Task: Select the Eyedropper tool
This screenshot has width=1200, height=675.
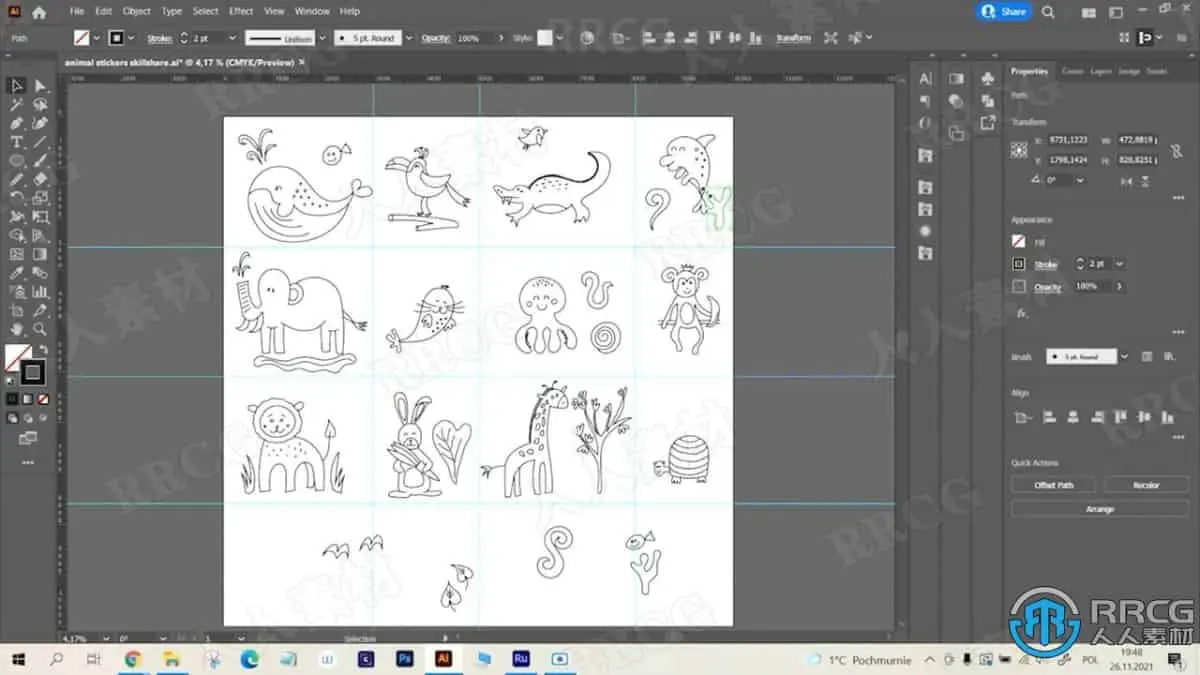Action: 17,273
